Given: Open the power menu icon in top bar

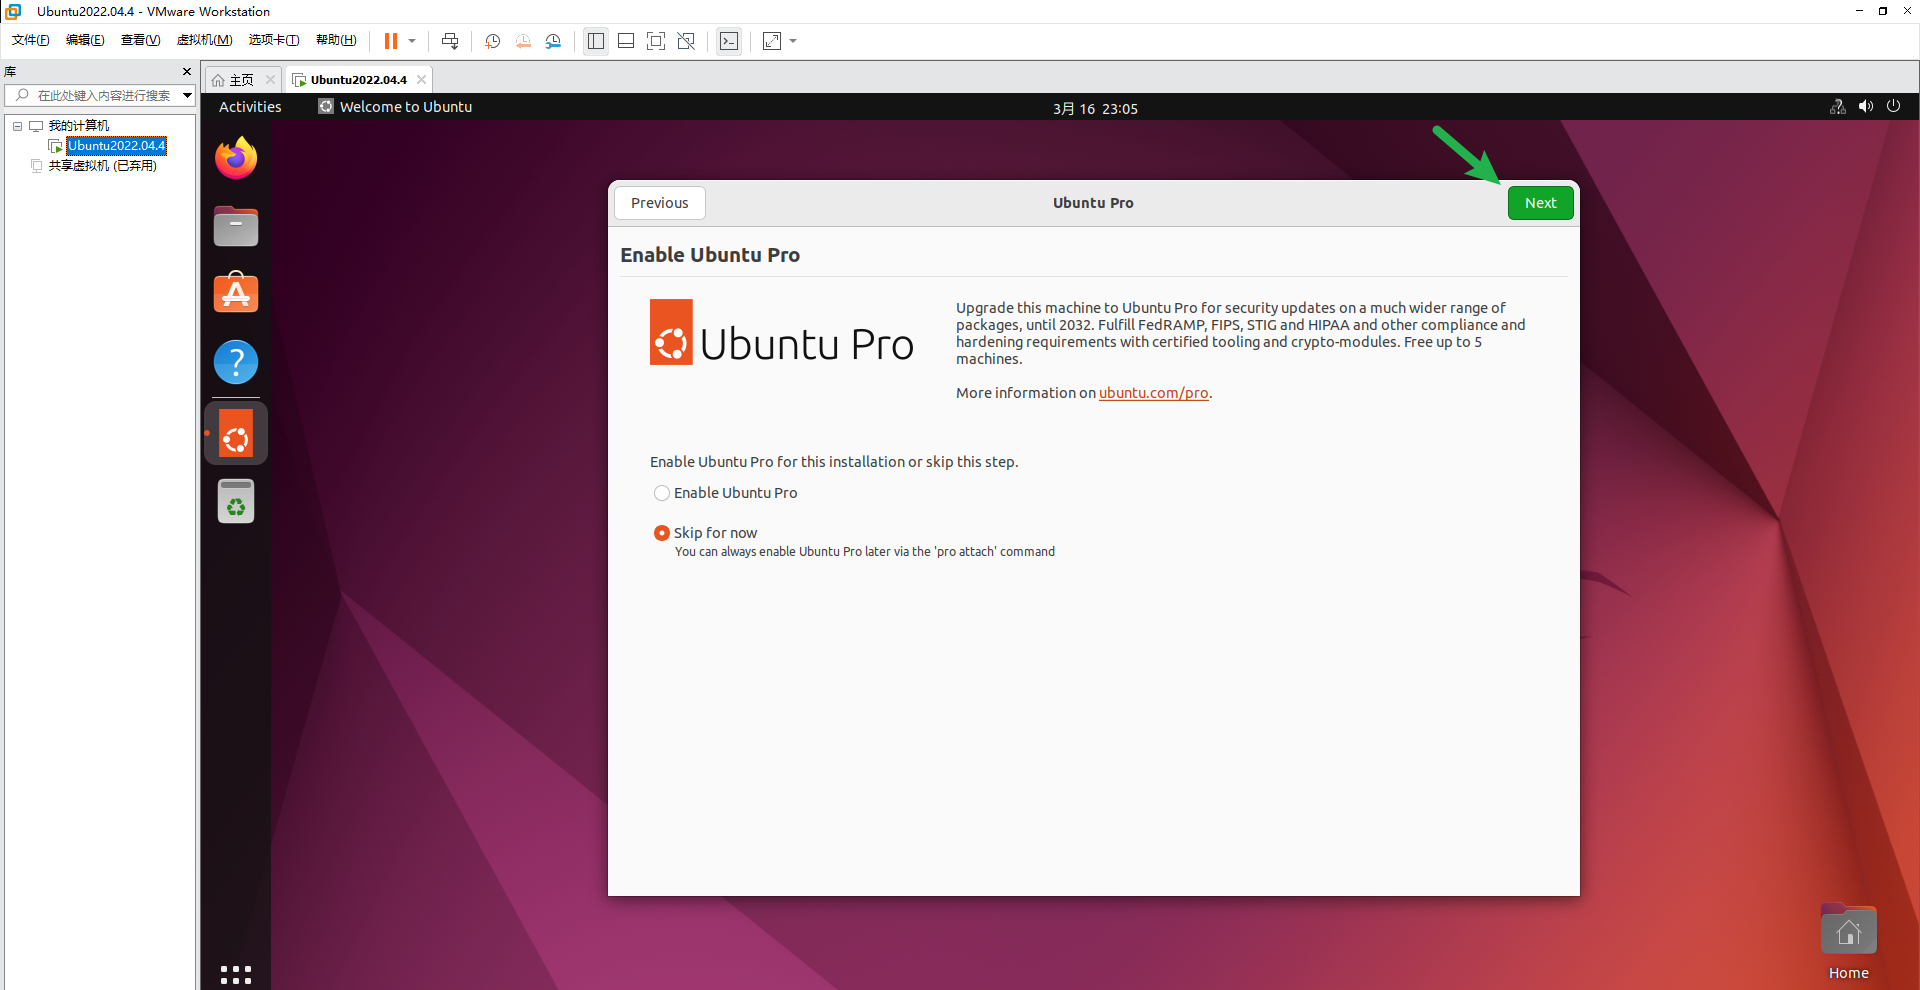Looking at the screenshot, I should click(1894, 107).
